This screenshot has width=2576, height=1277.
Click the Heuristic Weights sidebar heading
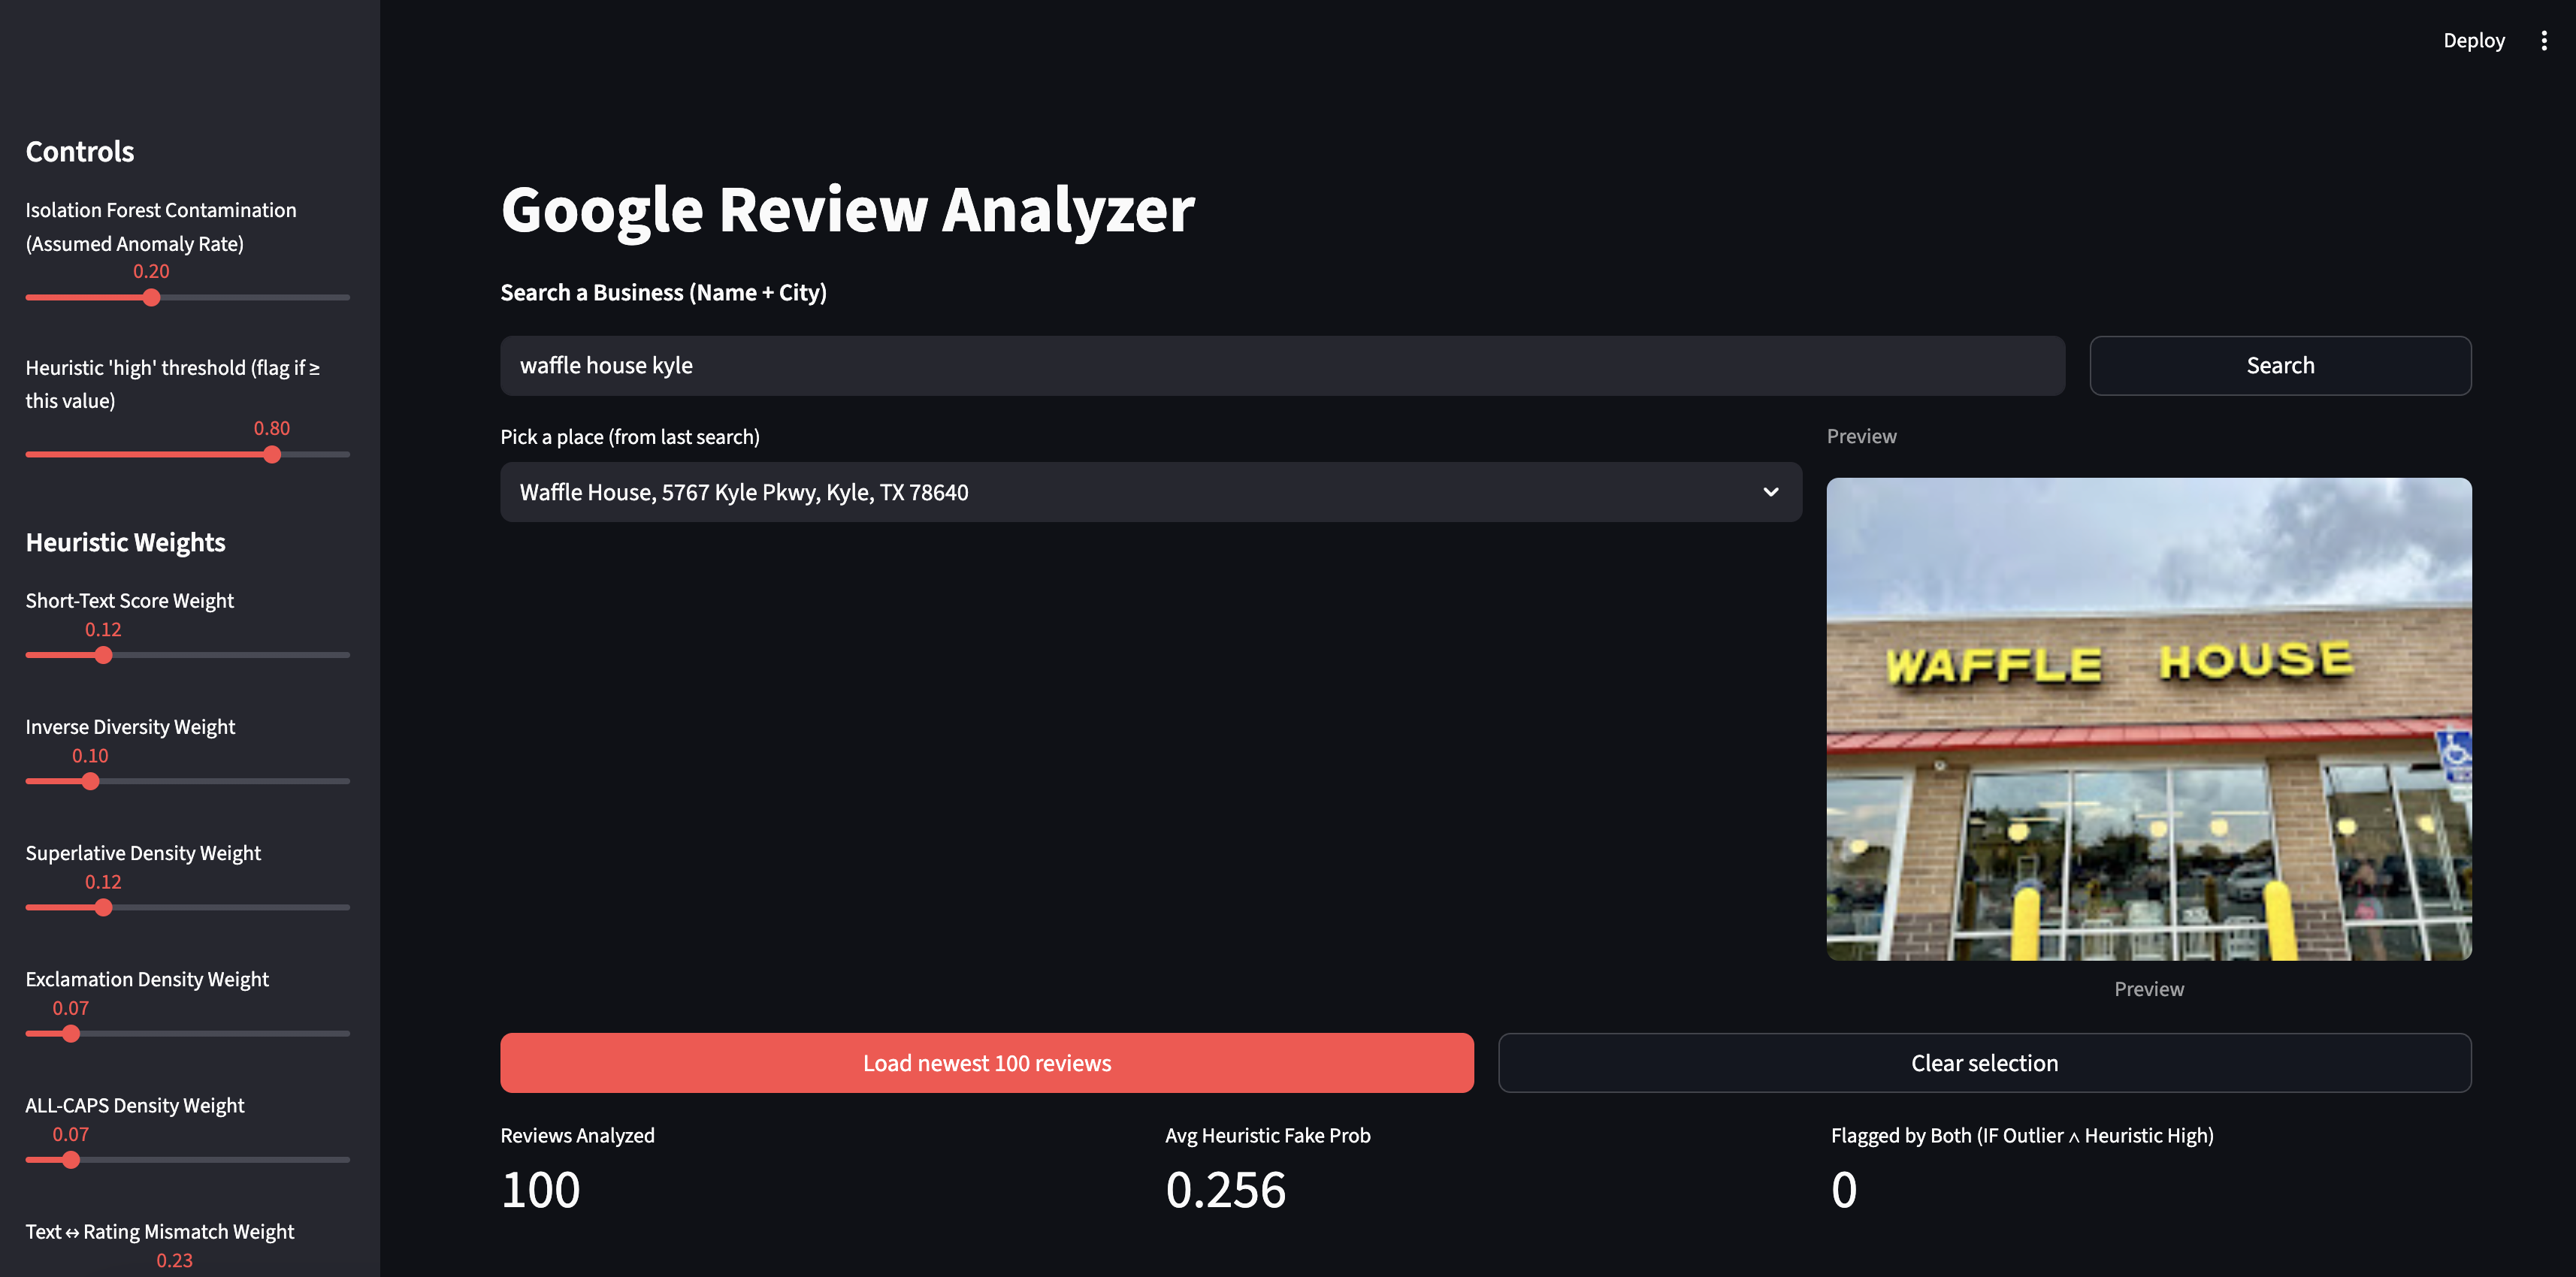click(x=125, y=542)
